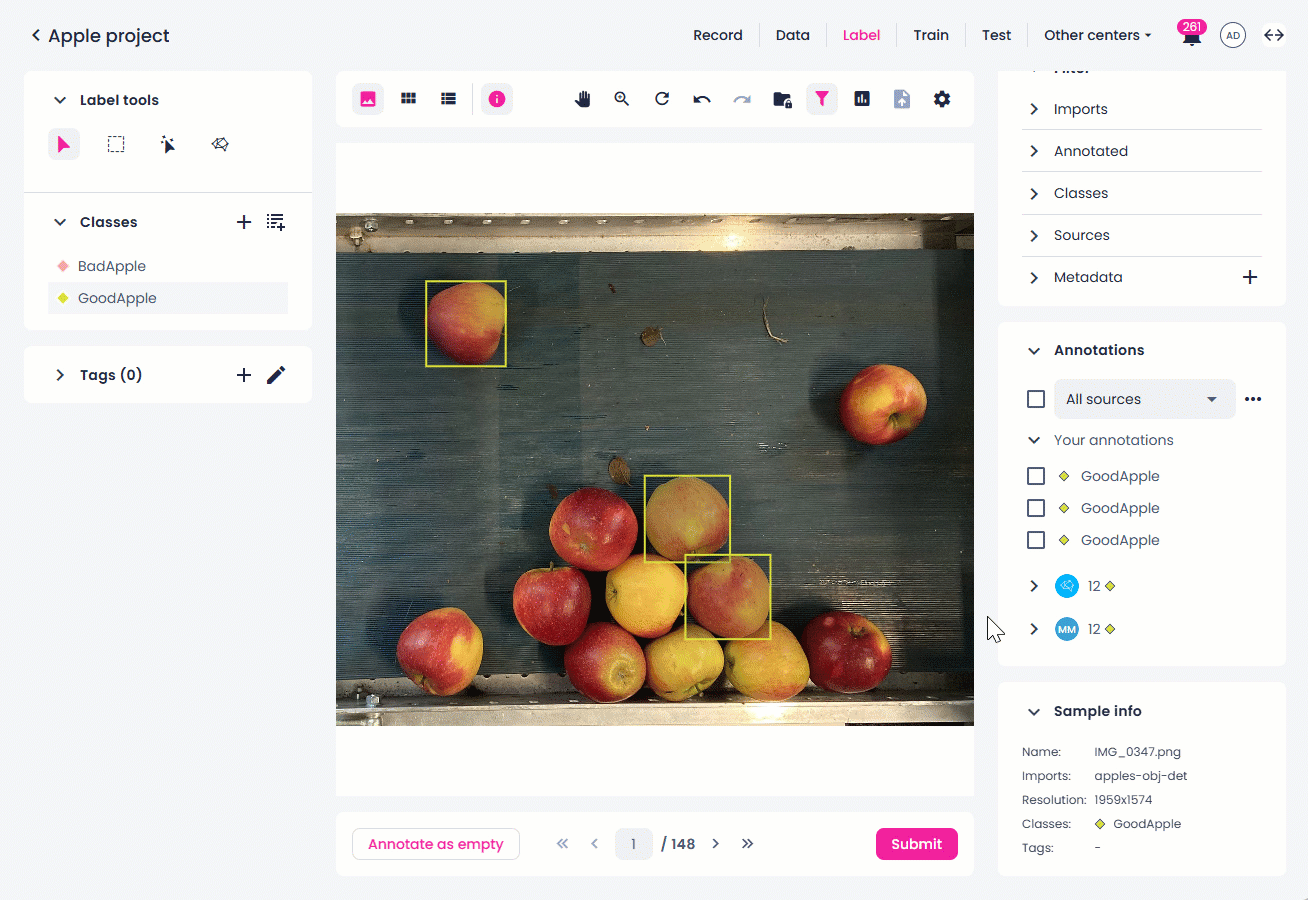Redo the last action
Viewport: 1308px width, 900px height.
pos(742,99)
